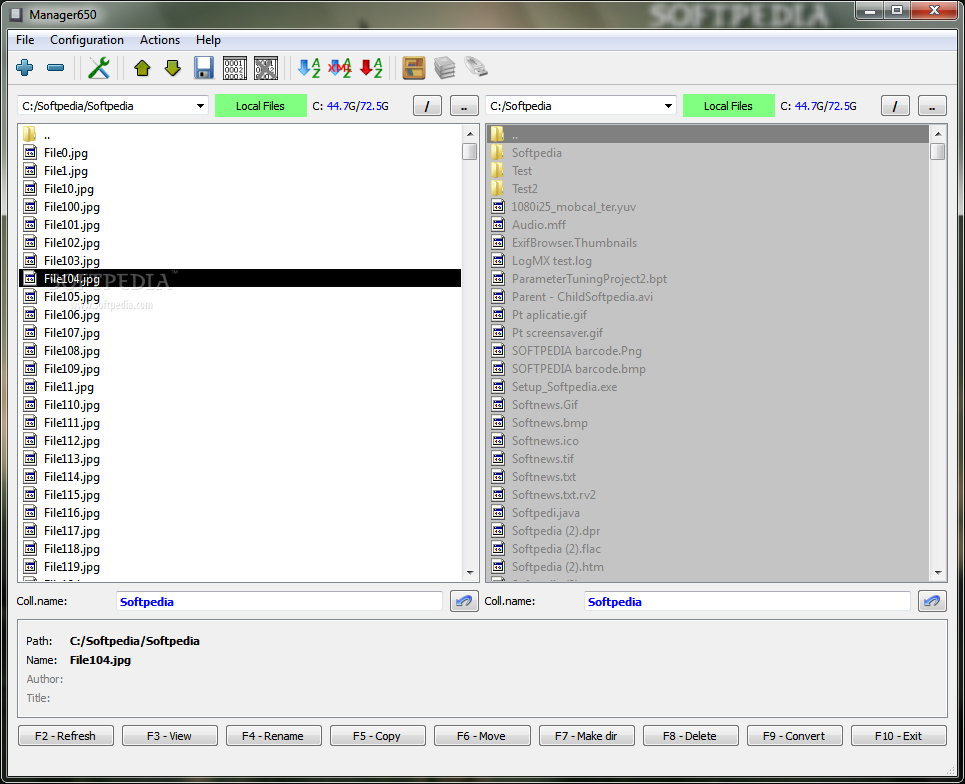Click the floppy disk save icon
Image resolution: width=965 pixels, height=784 pixels.
[x=204, y=68]
